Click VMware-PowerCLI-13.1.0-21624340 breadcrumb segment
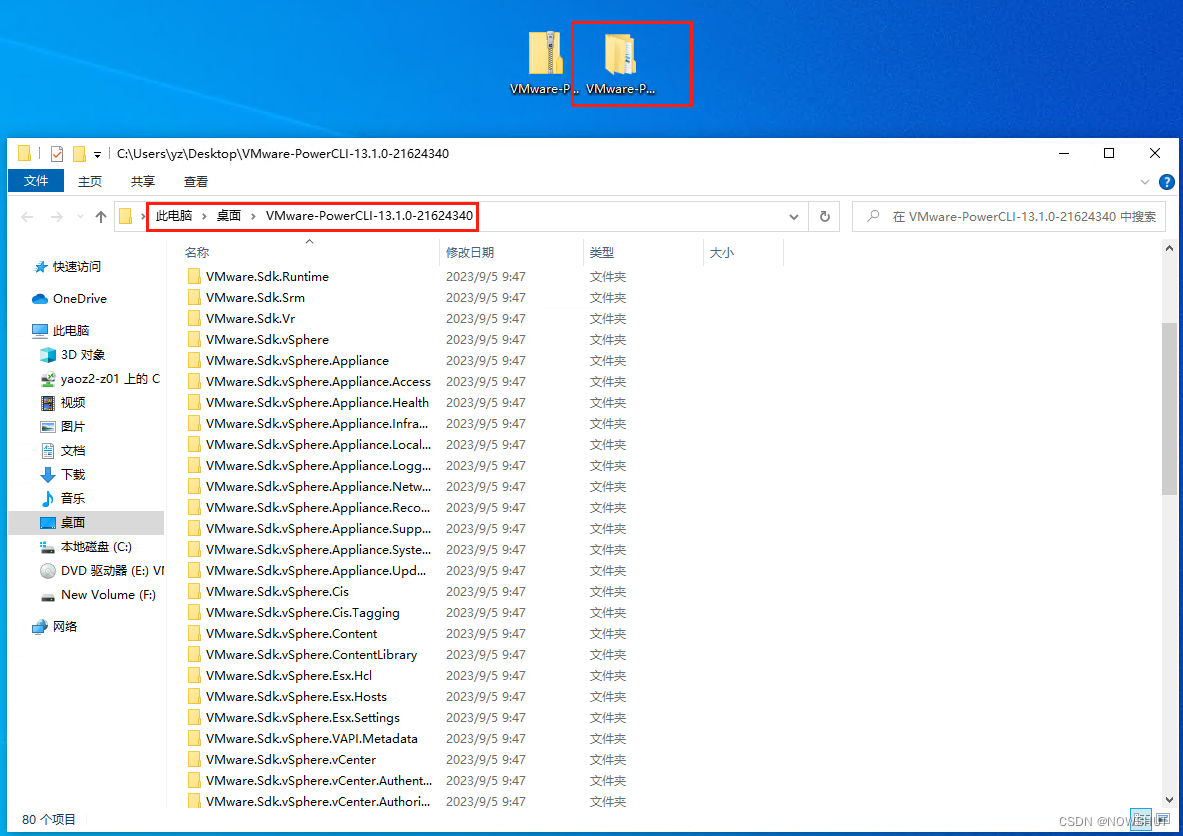This screenshot has height=836, width=1183. pyautogui.click(x=369, y=216)
